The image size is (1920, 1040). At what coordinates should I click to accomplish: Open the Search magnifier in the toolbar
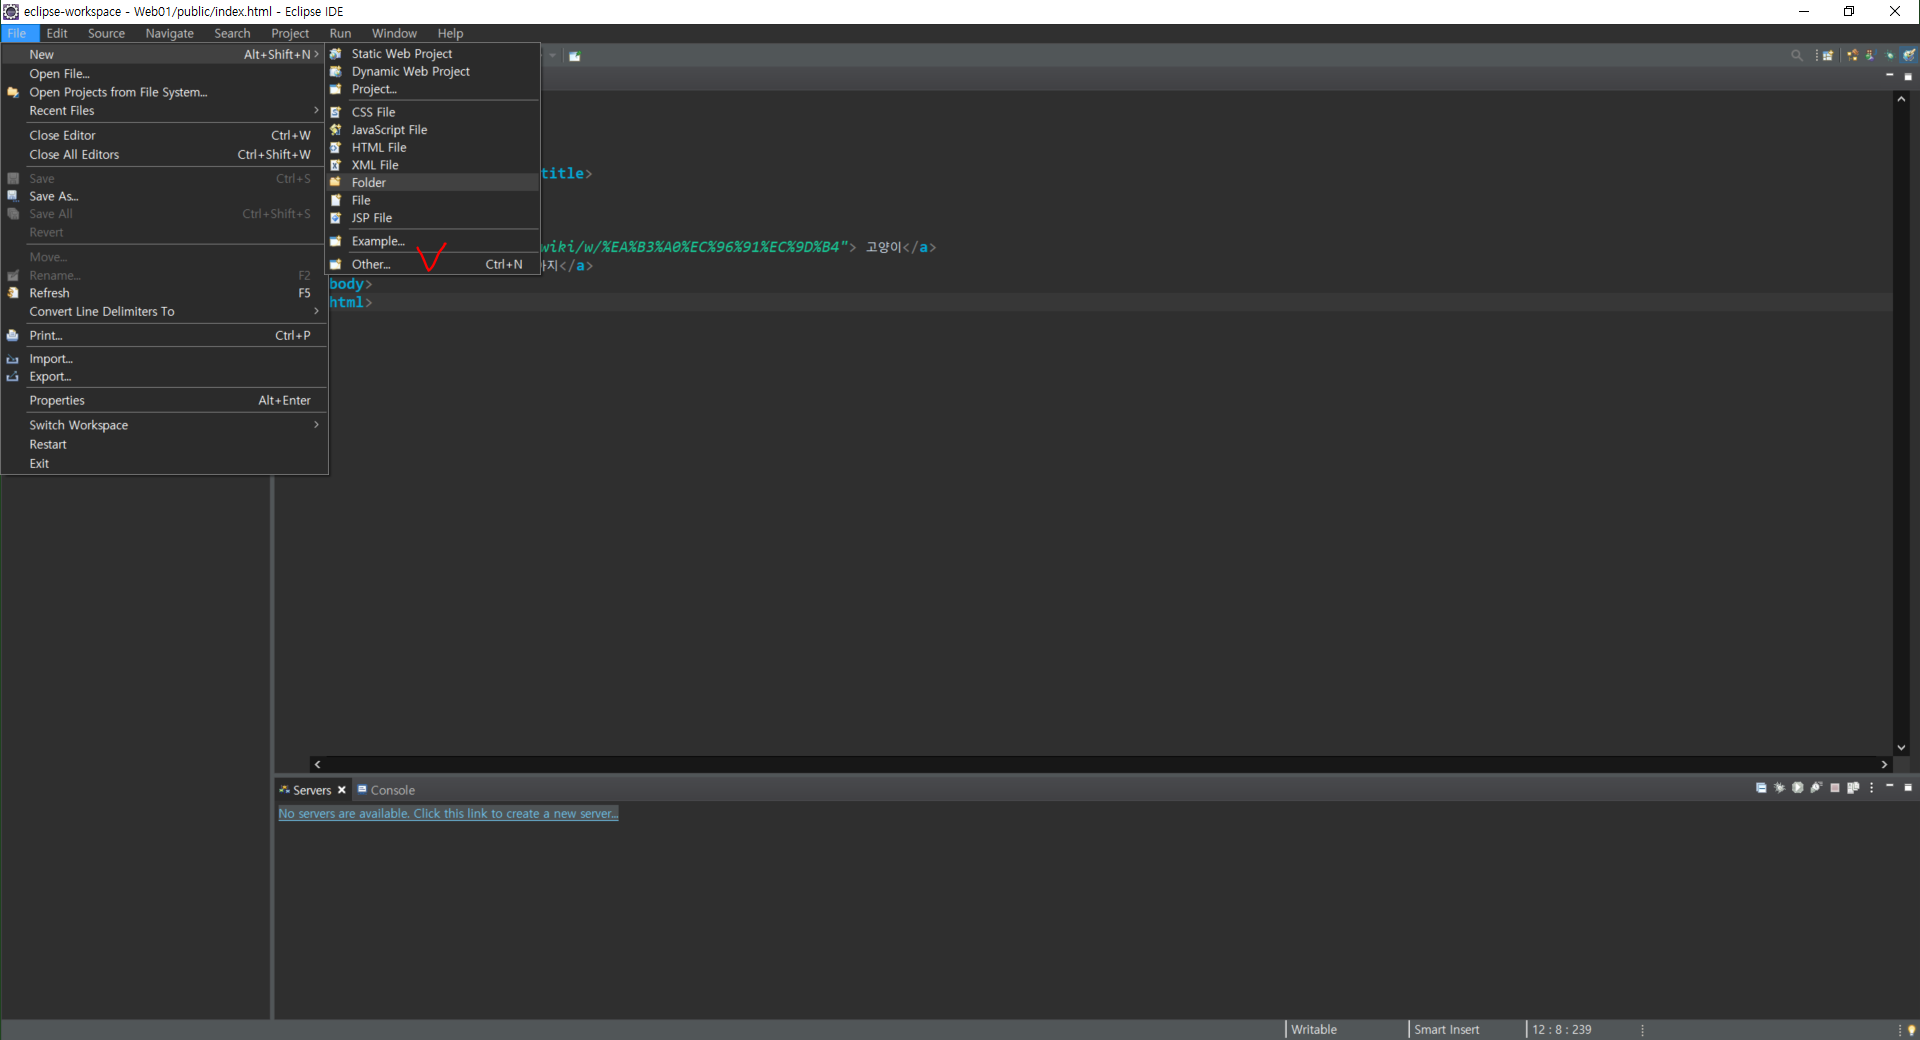[x=1797, y=55]
